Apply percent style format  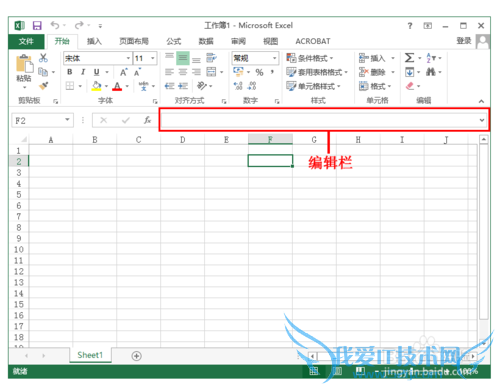point(259,72)
